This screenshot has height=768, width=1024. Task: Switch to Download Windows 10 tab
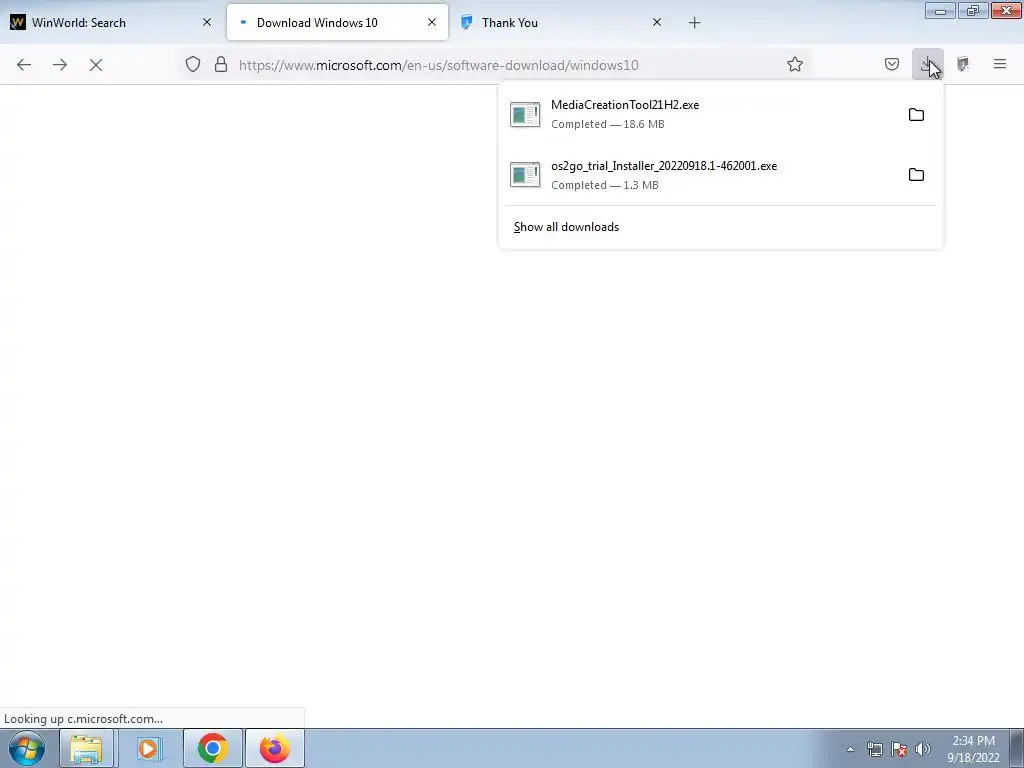pyautogui.click(x=337, y=23)
